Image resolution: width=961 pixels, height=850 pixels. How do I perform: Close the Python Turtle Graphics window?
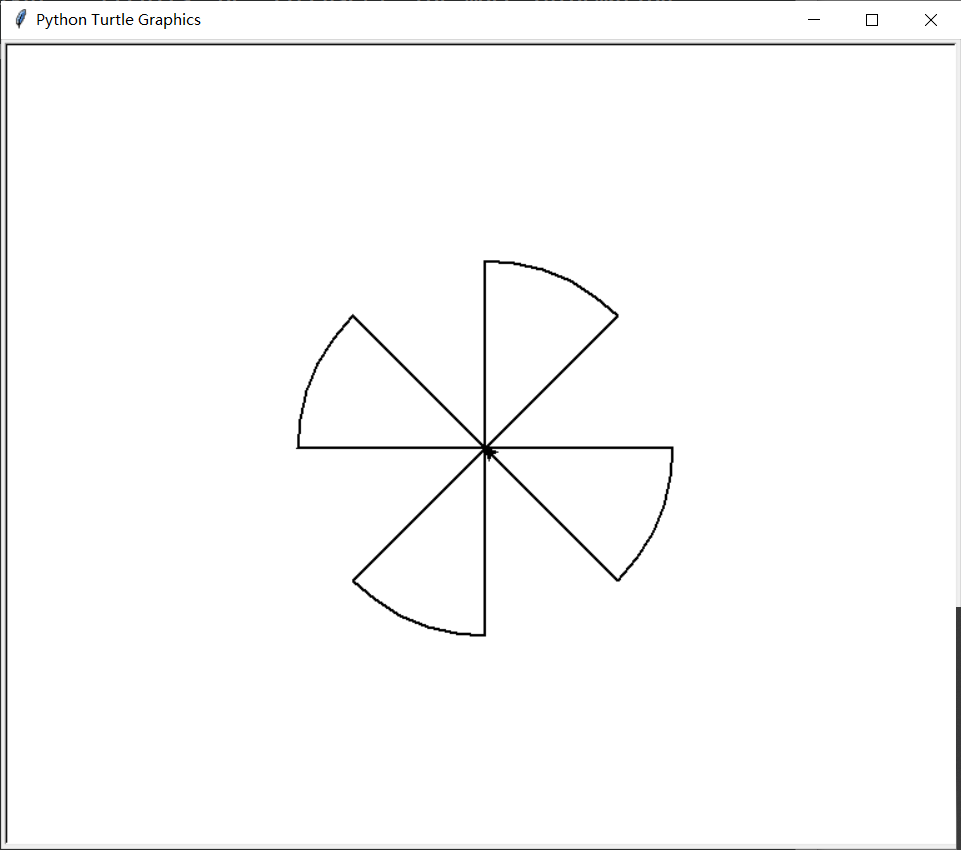(930, 20)
